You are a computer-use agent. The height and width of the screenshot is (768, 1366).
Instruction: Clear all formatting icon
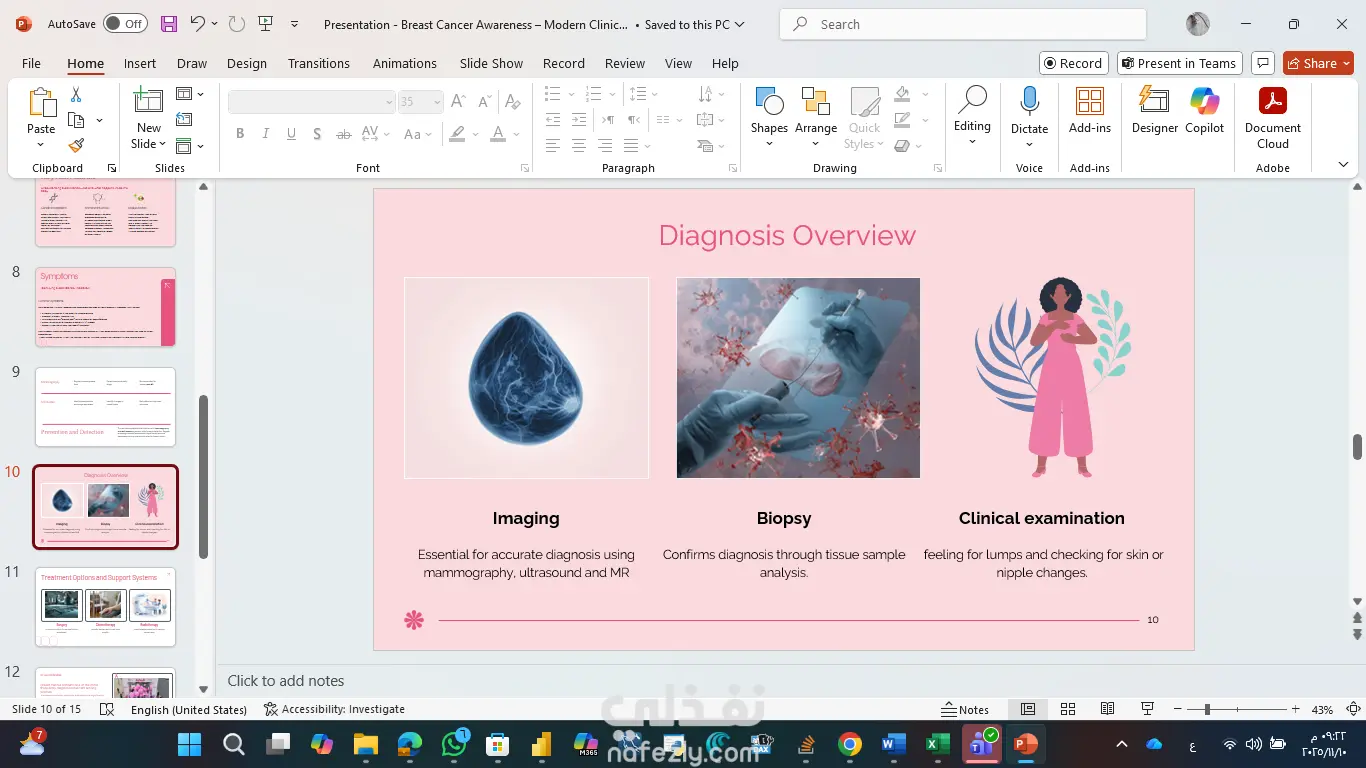click(513, 101)
